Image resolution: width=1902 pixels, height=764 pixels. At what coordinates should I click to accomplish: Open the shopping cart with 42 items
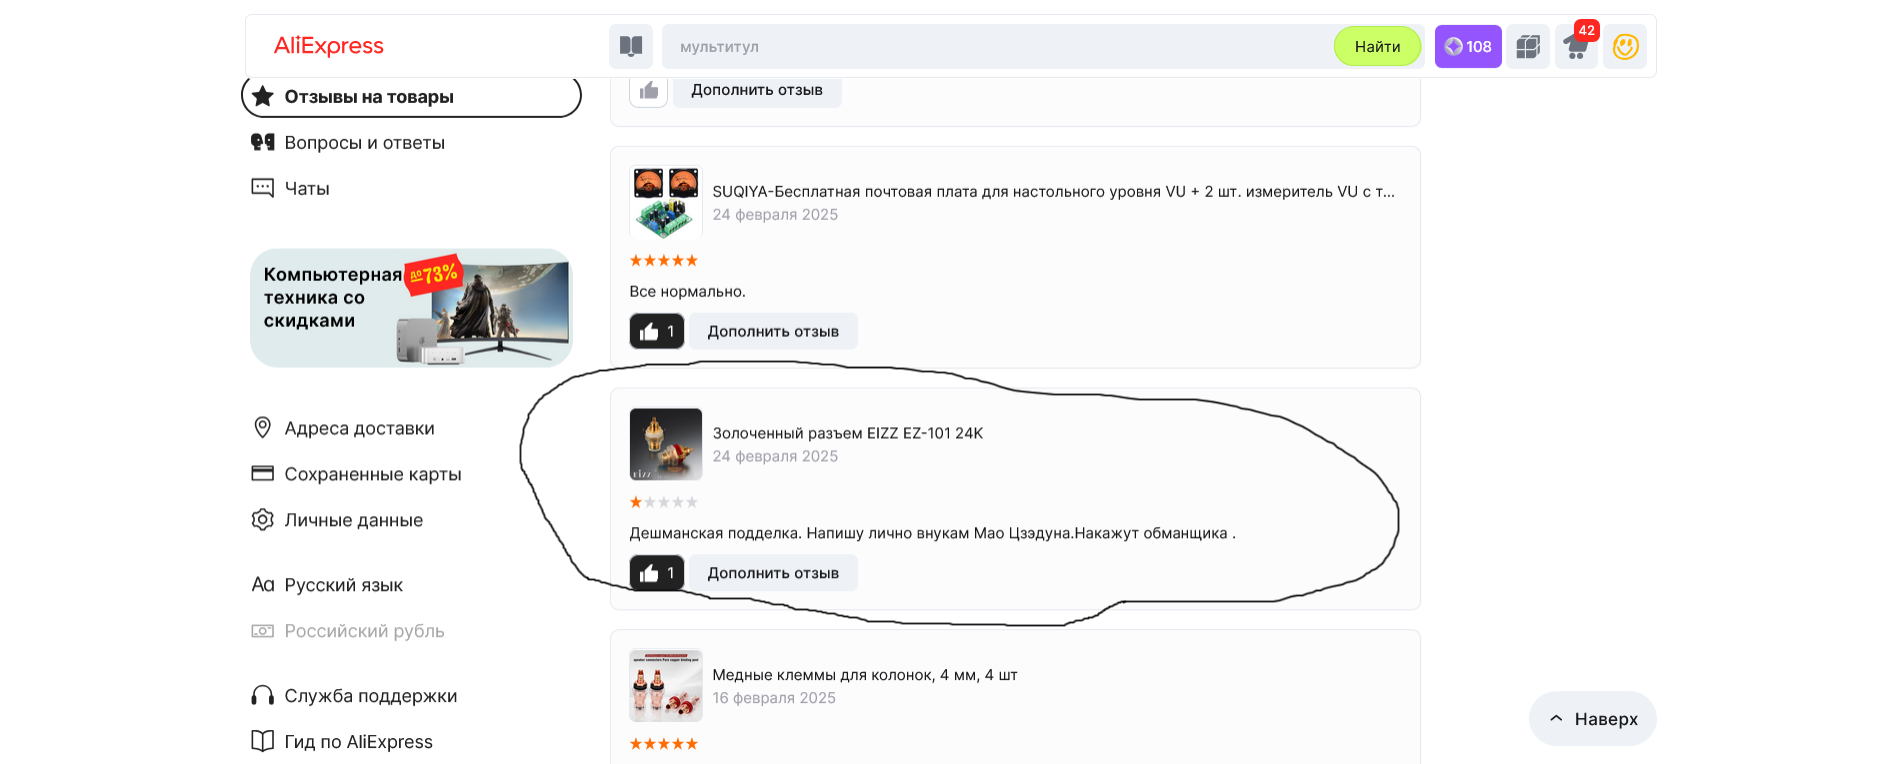1577,46
